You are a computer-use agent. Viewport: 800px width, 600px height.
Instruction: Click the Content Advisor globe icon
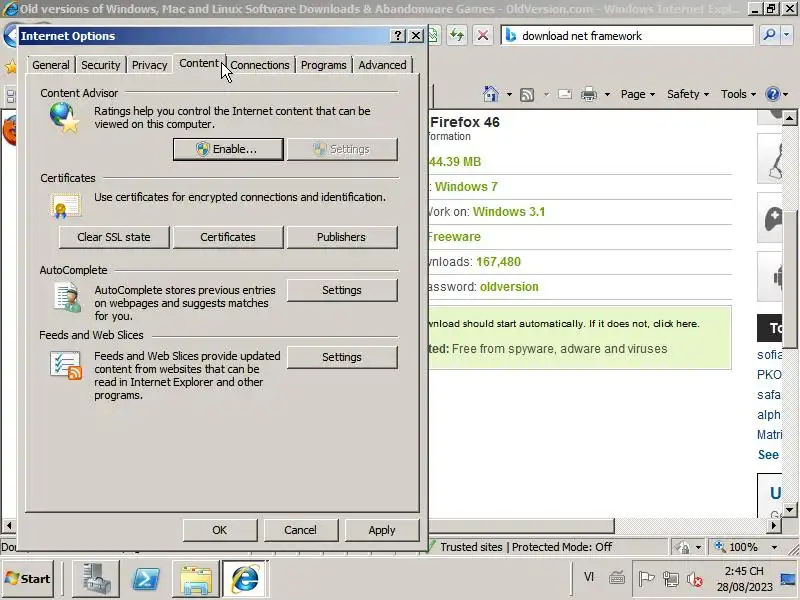(64, 117)
